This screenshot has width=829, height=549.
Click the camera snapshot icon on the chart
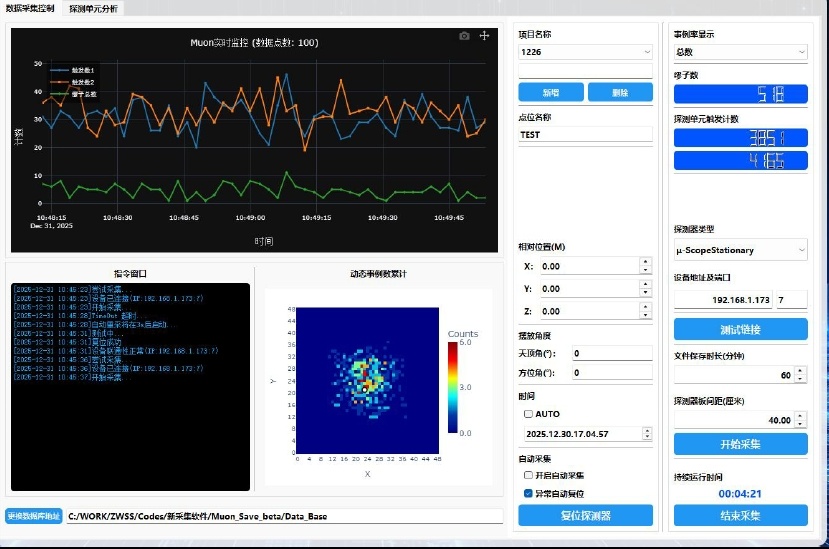[464, 36]
